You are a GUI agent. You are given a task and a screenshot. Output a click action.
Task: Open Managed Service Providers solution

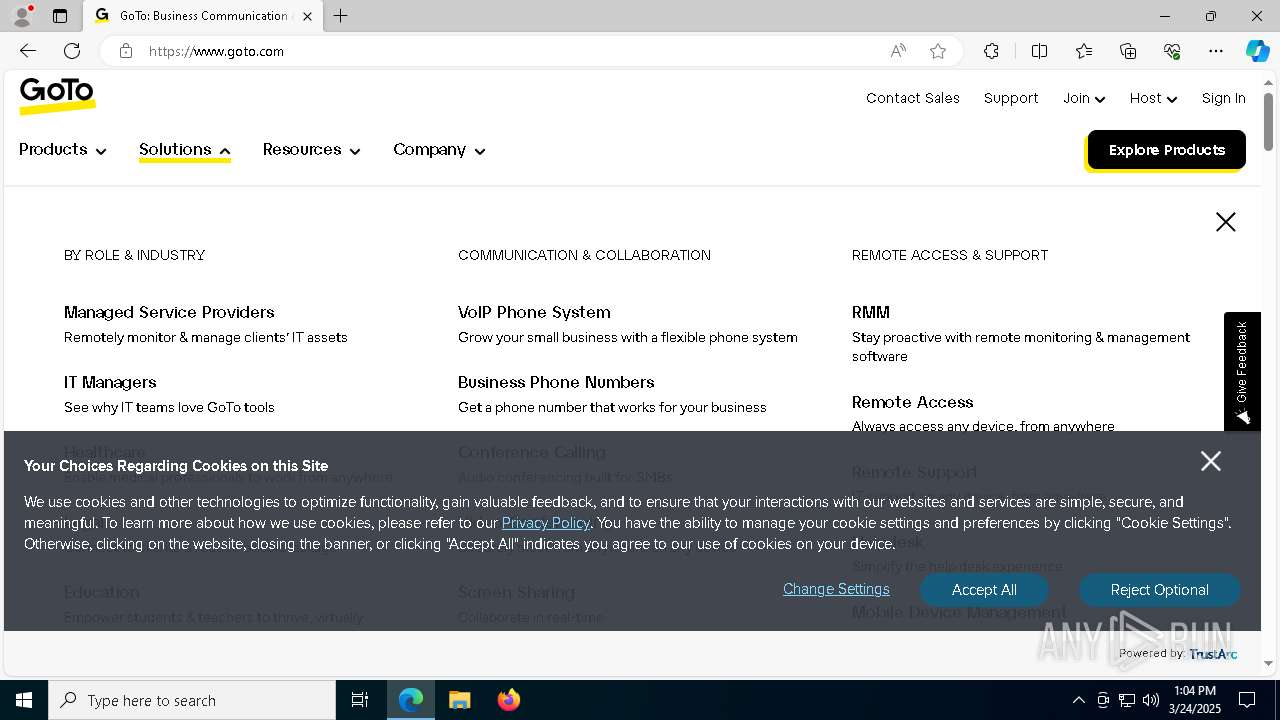click(169, 312)
